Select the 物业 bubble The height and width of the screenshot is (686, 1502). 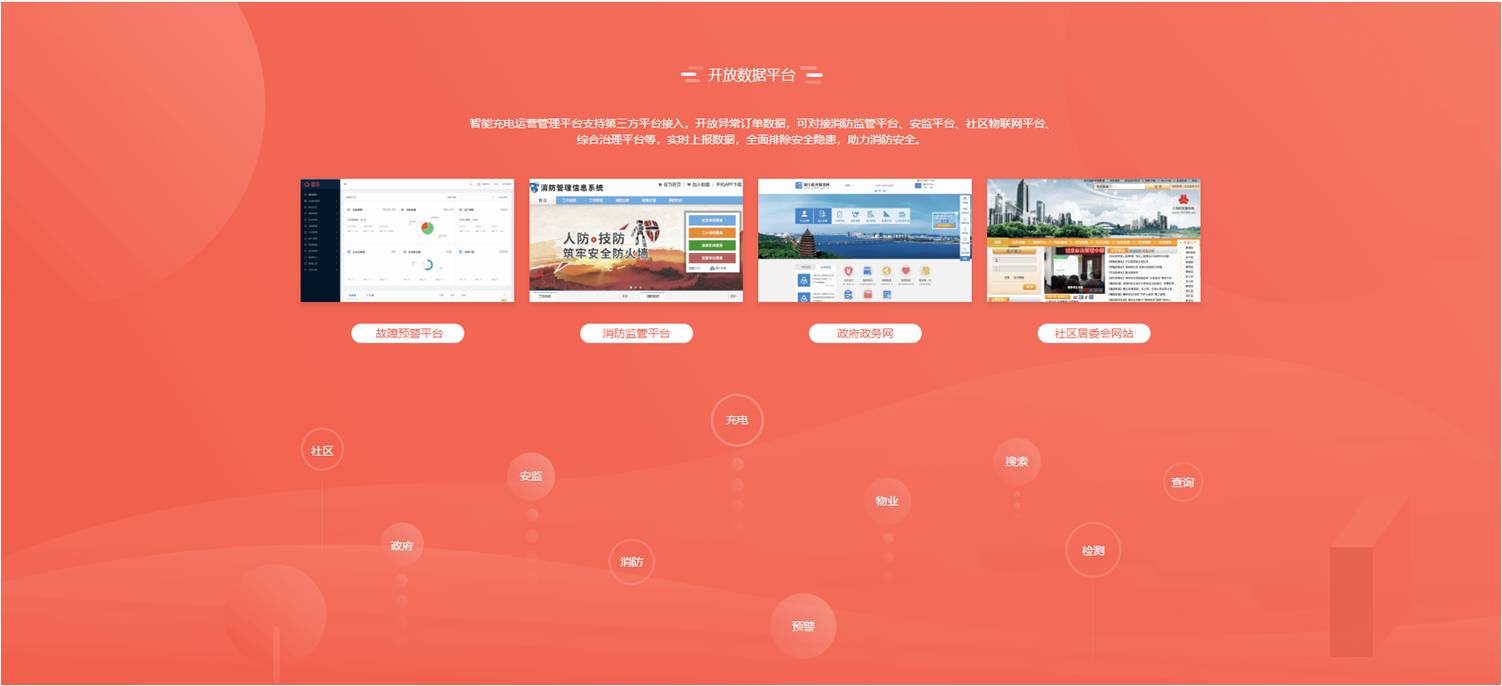(887, 501)
